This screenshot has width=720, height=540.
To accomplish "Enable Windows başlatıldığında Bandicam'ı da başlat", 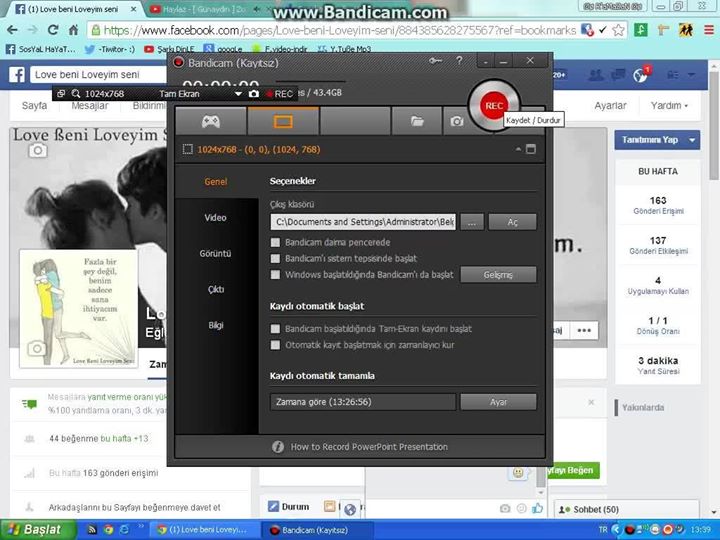I will click(275, 275).
